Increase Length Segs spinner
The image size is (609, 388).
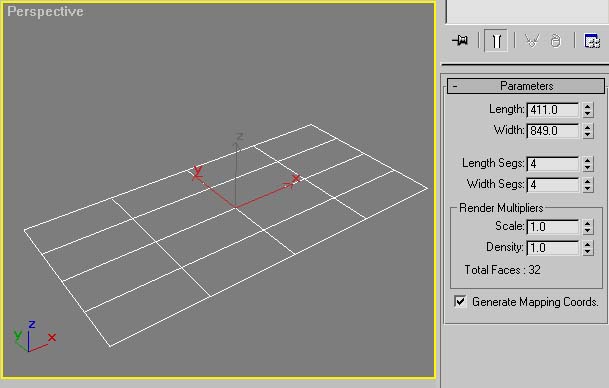(x=588, y=160)
